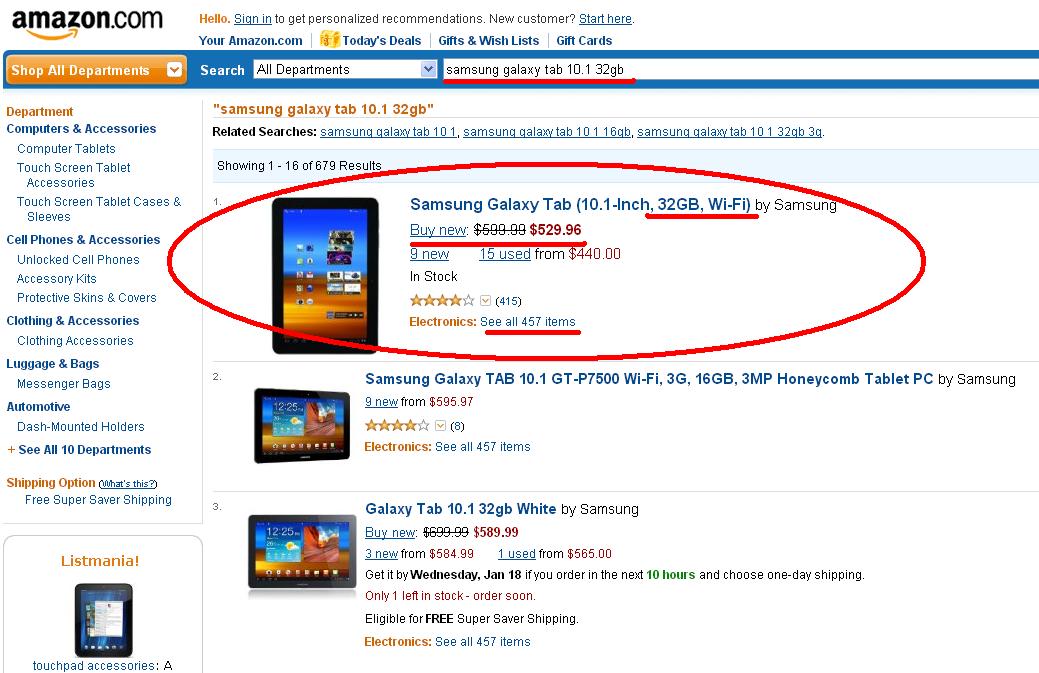Click the first result's black tablet thumbnail

coord(325,275)
